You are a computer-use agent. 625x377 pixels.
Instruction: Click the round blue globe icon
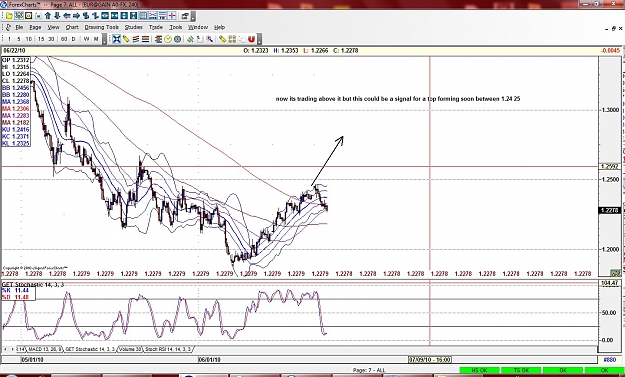pos(177,39)
